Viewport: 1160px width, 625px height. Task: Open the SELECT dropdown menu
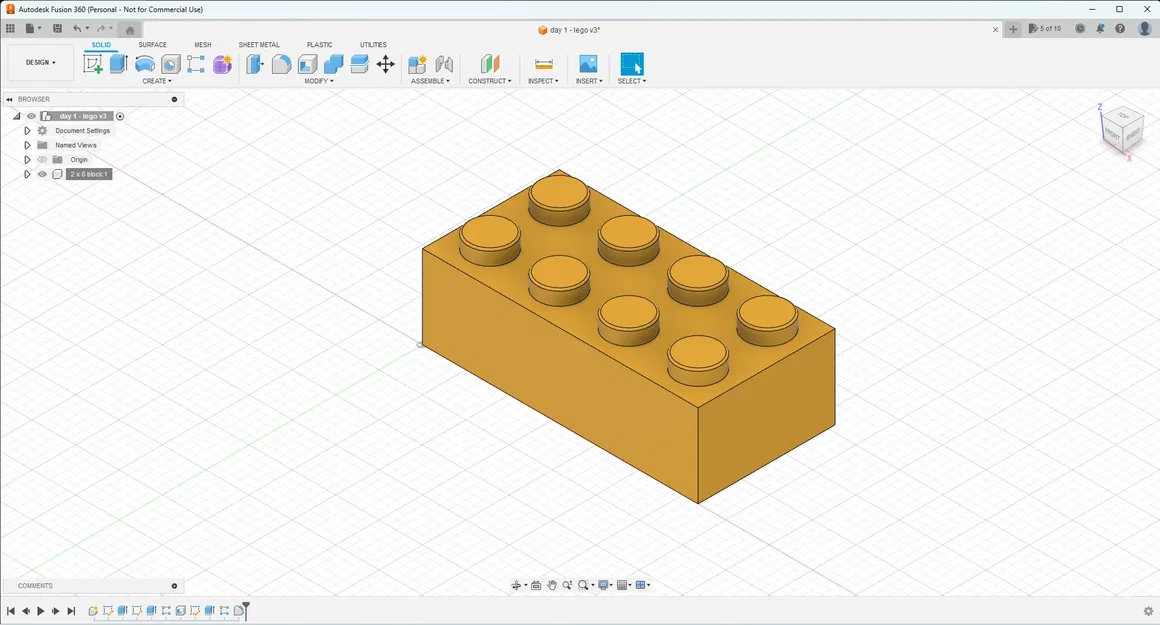point(632,81)
